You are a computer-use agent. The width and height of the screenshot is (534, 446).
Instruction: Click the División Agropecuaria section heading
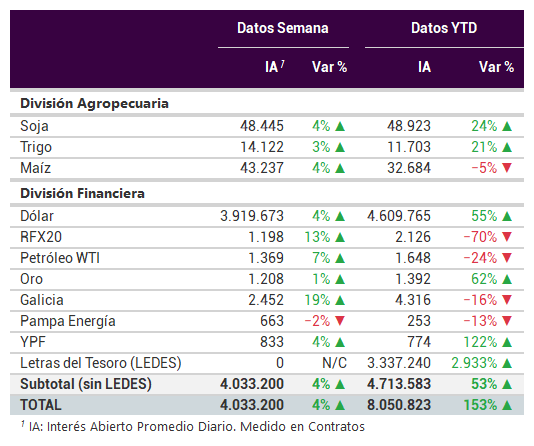coord(94,103)
